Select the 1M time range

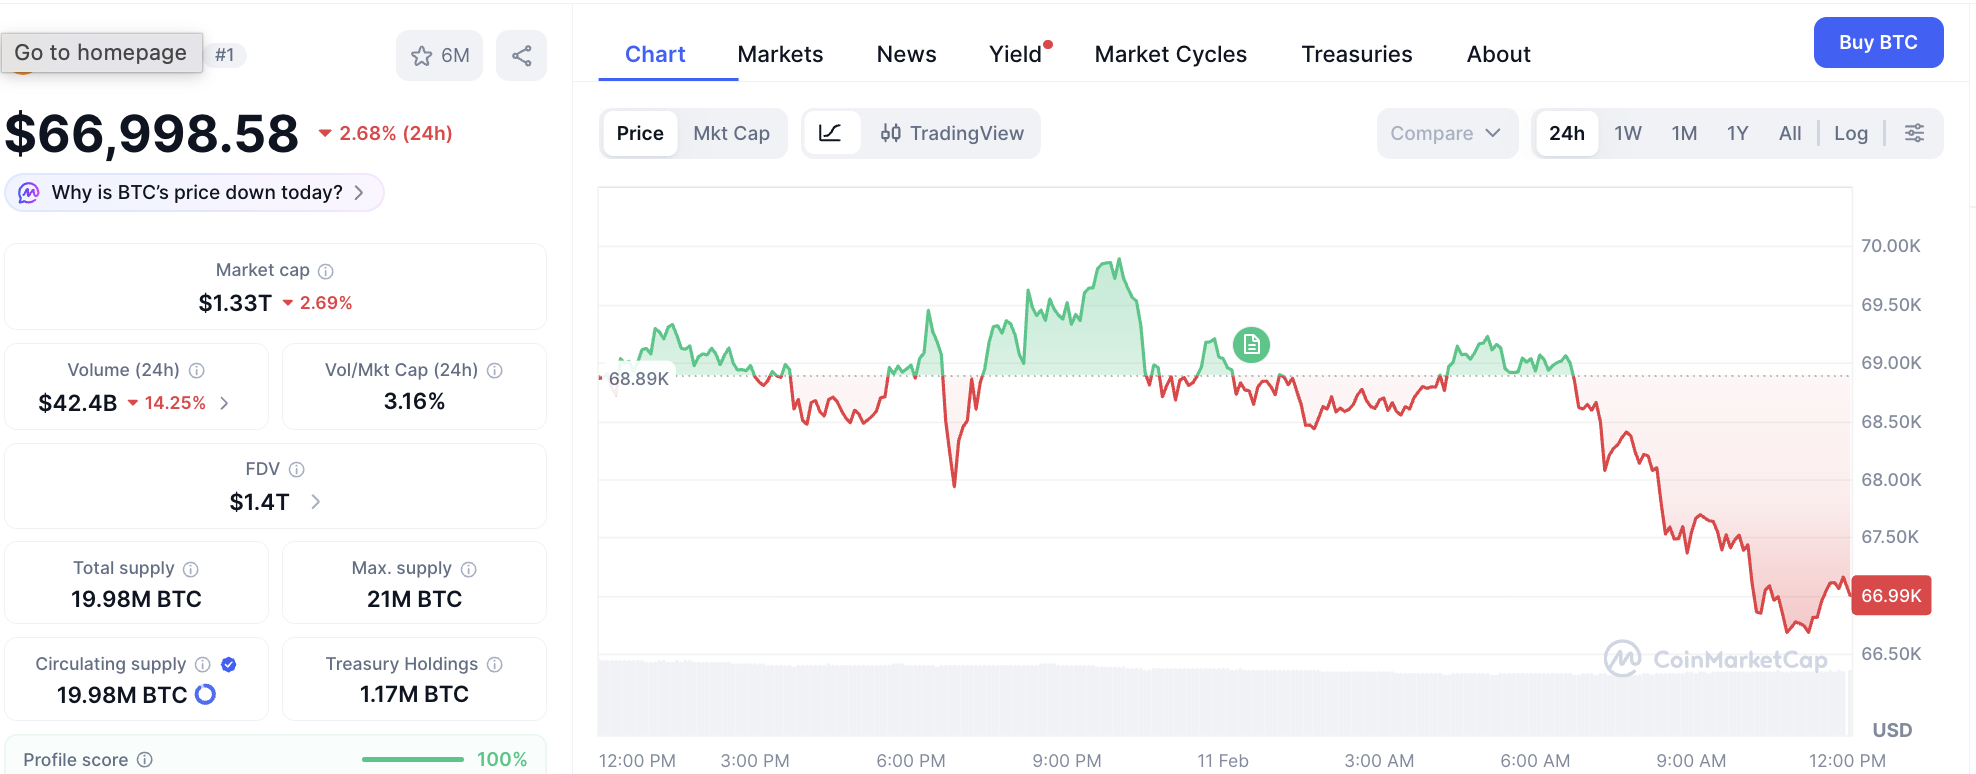(1684, 133)
